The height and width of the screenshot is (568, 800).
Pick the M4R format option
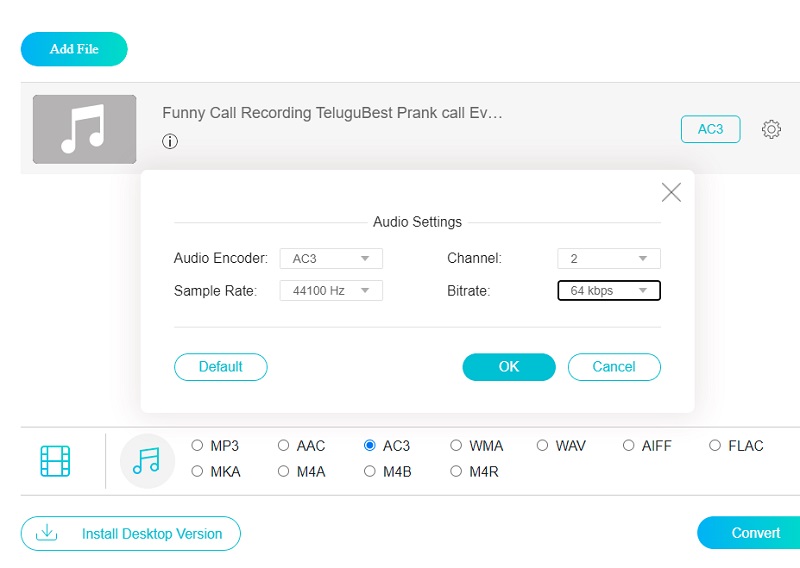(x=457, y=471)
